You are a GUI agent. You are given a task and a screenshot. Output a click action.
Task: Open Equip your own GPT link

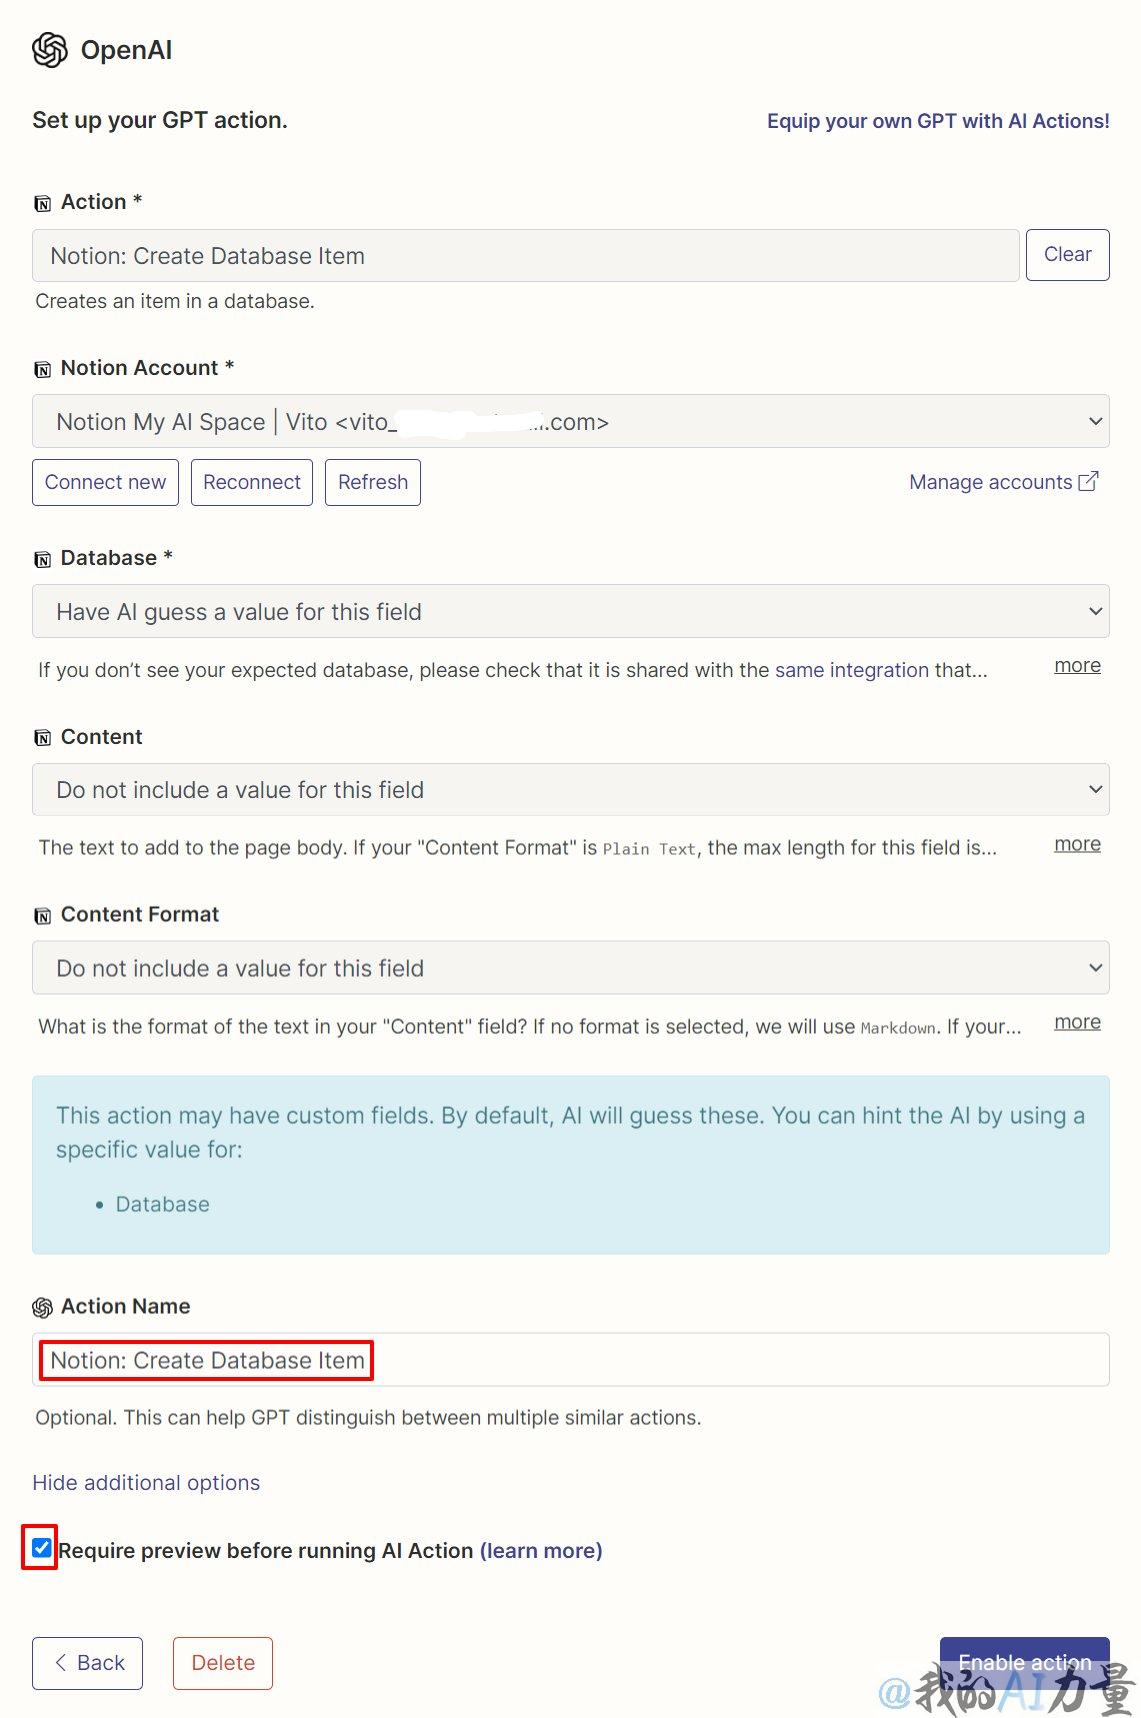938,121
